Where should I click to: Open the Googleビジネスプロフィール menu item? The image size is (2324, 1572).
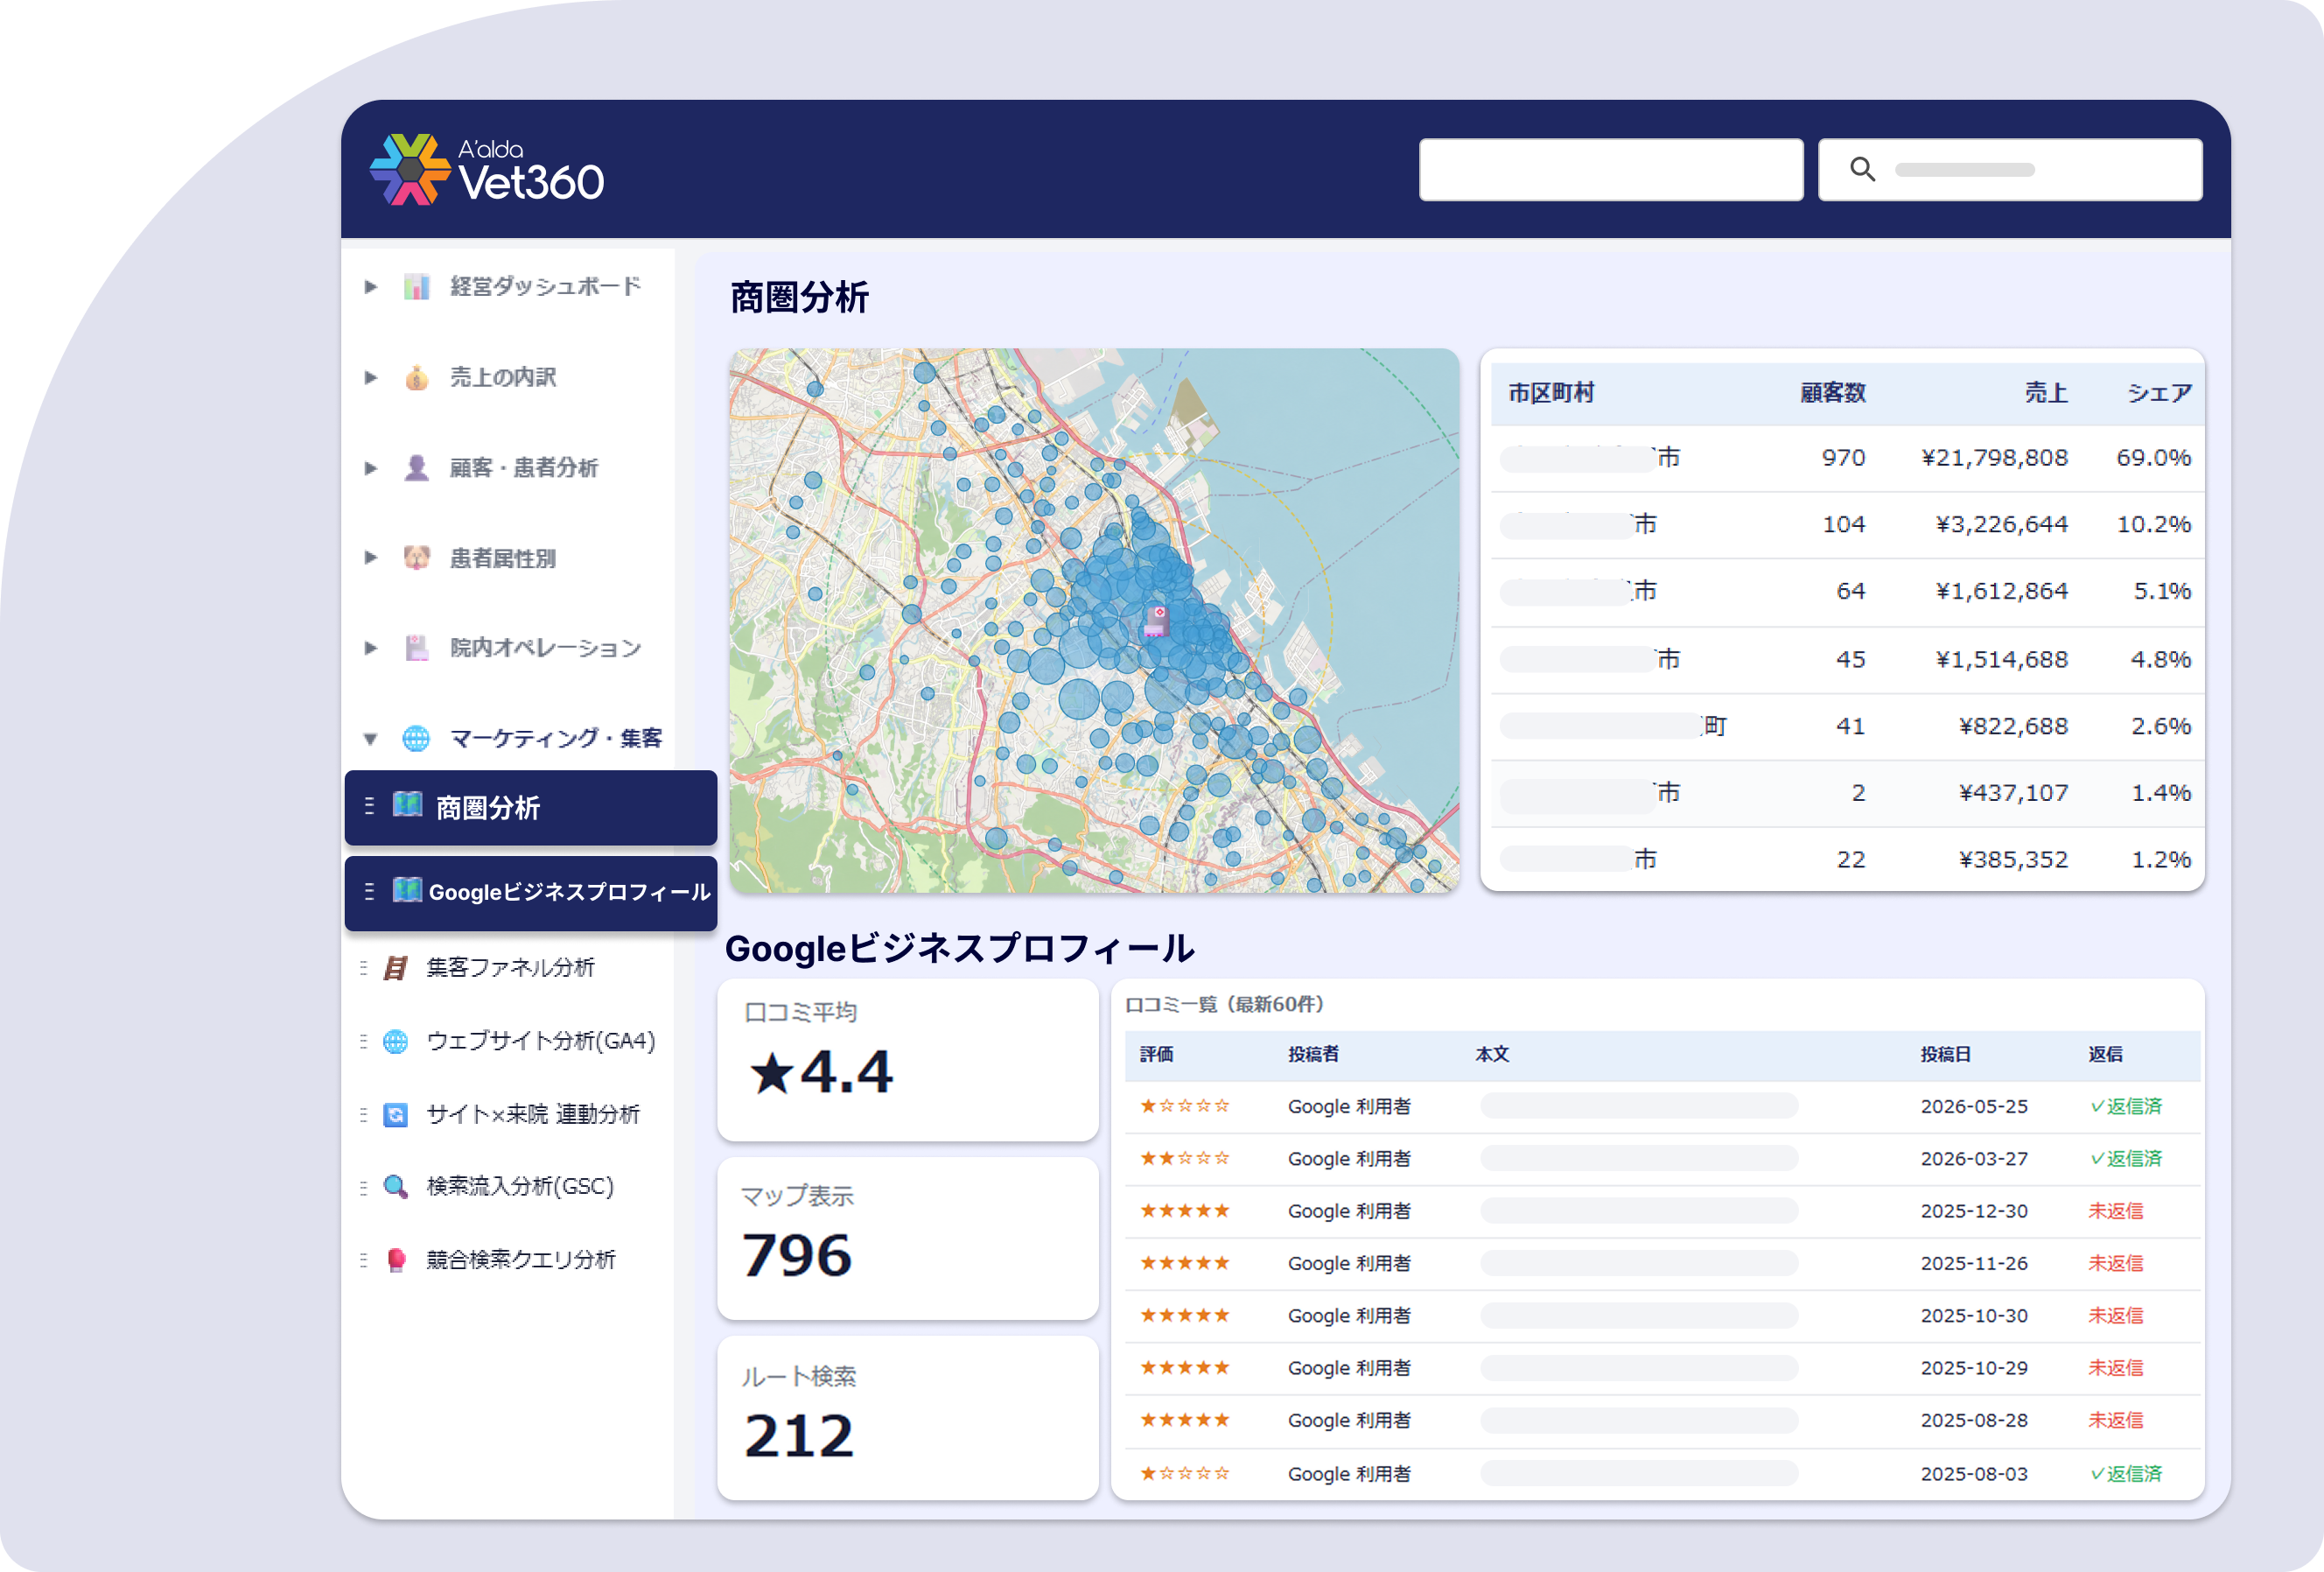point(531,892)
